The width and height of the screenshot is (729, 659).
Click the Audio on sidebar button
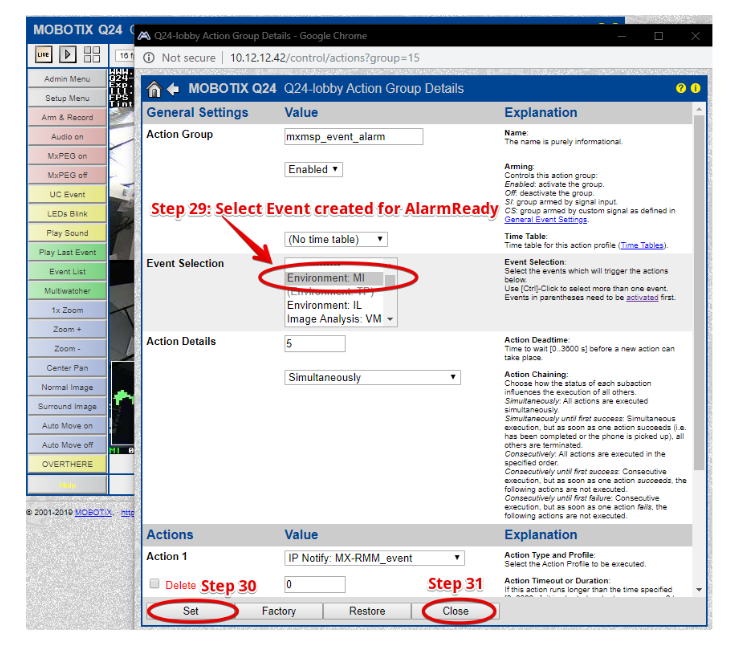click(x=67, y=137)
